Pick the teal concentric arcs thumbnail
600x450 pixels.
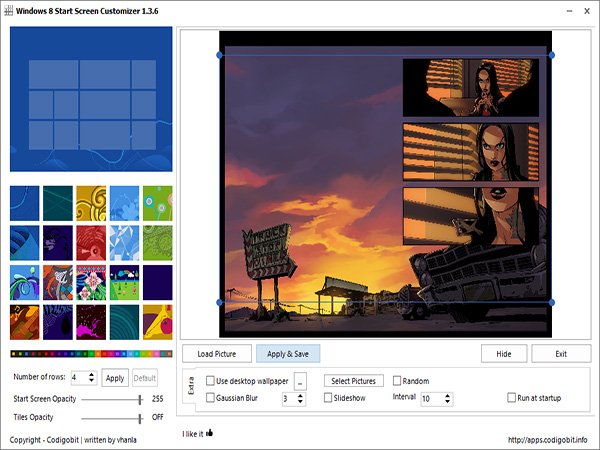coord(124,322)
